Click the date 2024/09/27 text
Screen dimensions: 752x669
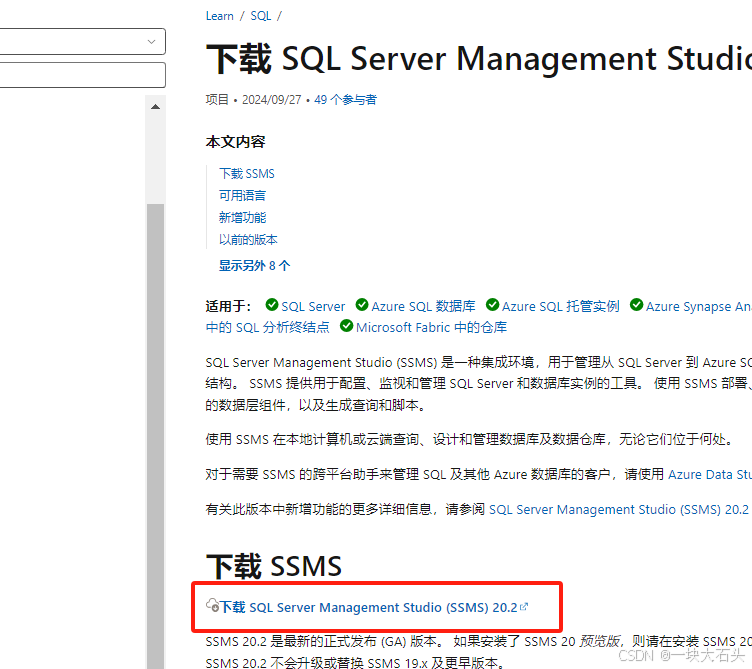click(271, 100)
